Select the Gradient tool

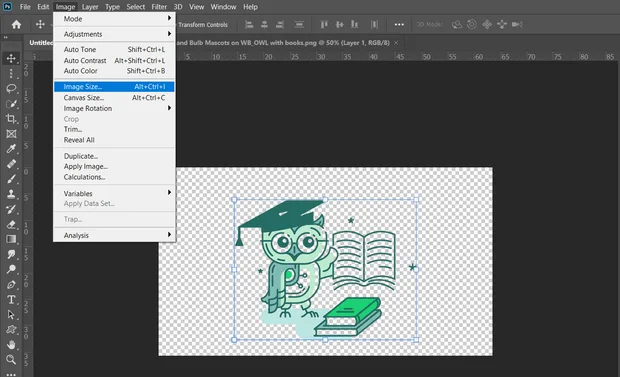pos(11,239)
